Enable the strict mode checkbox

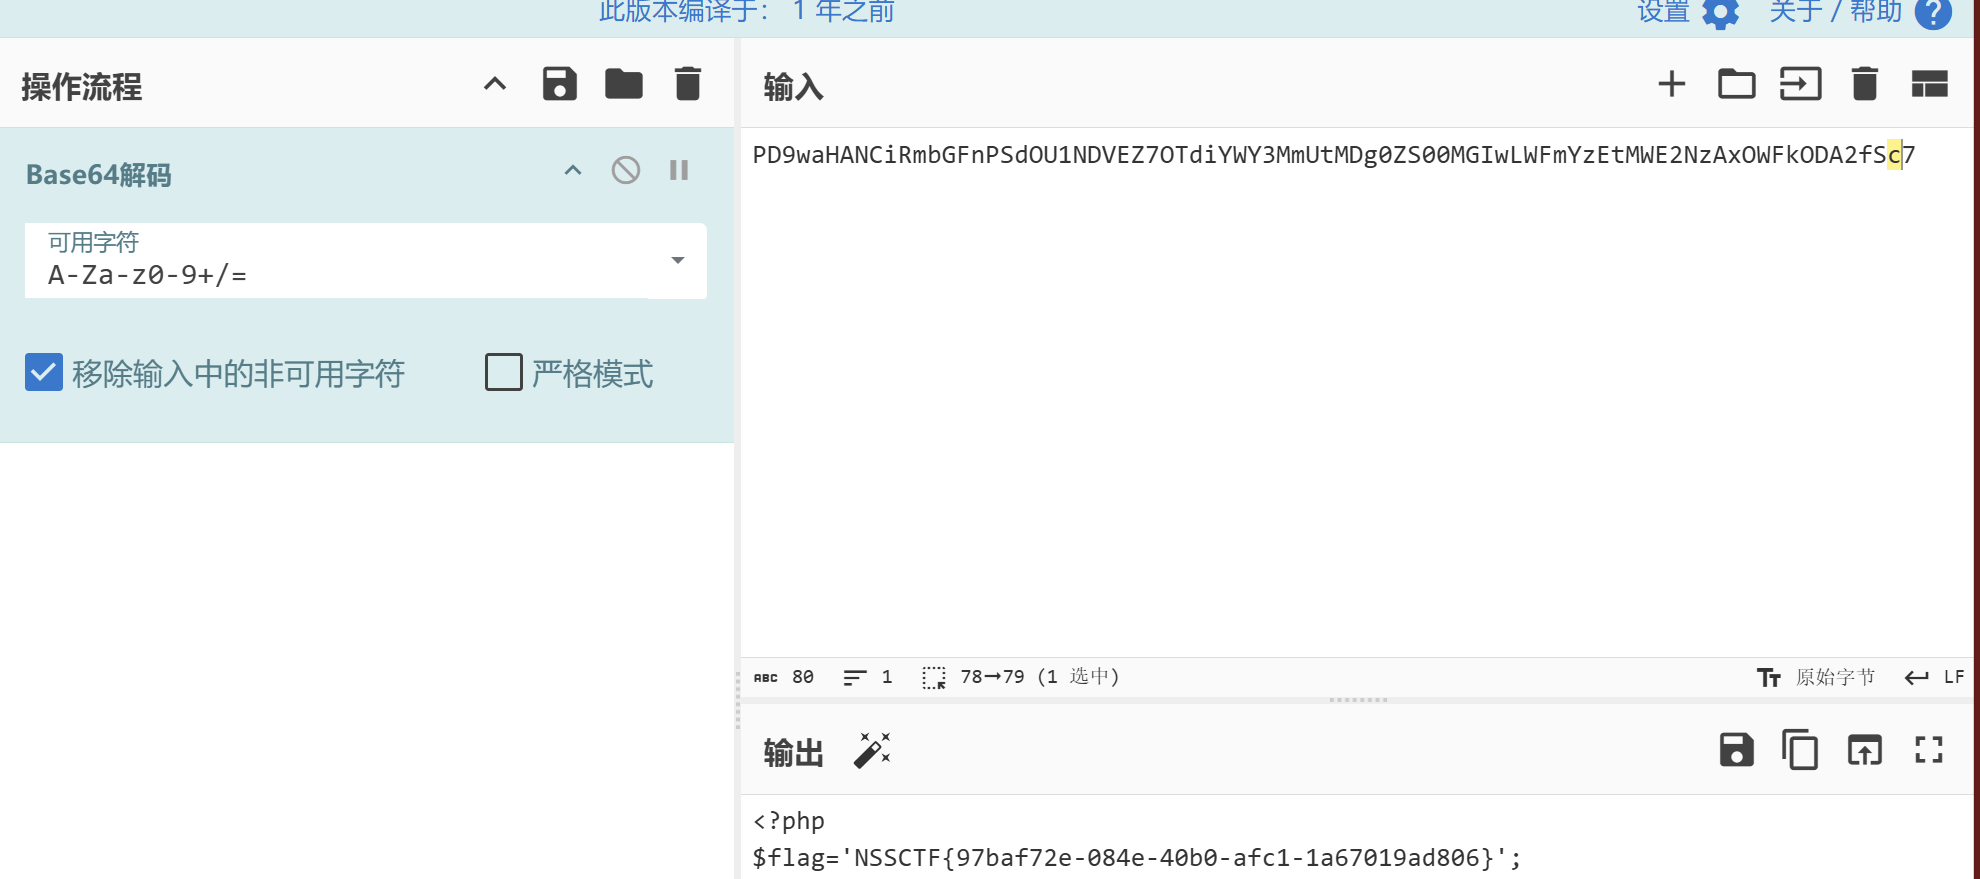(503, 372)
